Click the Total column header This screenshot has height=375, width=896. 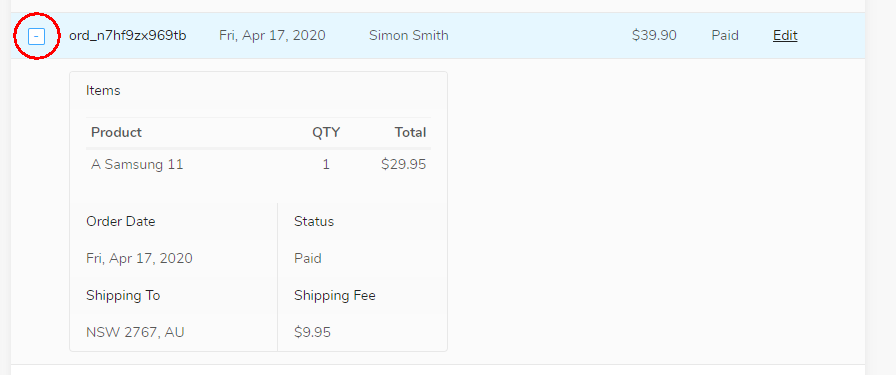[410, 132]
